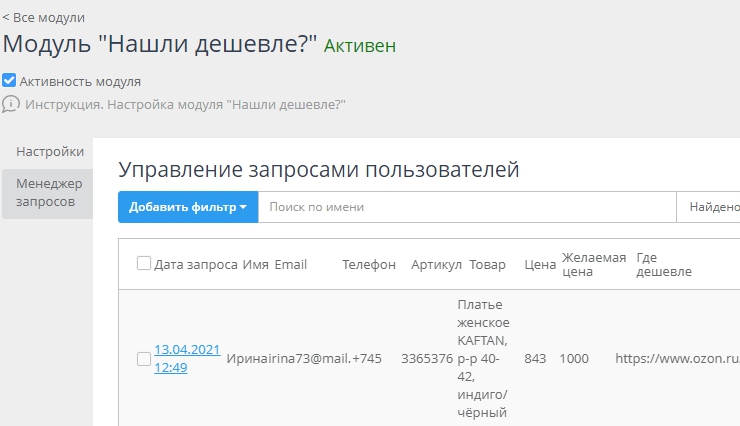Focus the "Поиск по имени" search field

pyautogui.click(x=467, y=207)
